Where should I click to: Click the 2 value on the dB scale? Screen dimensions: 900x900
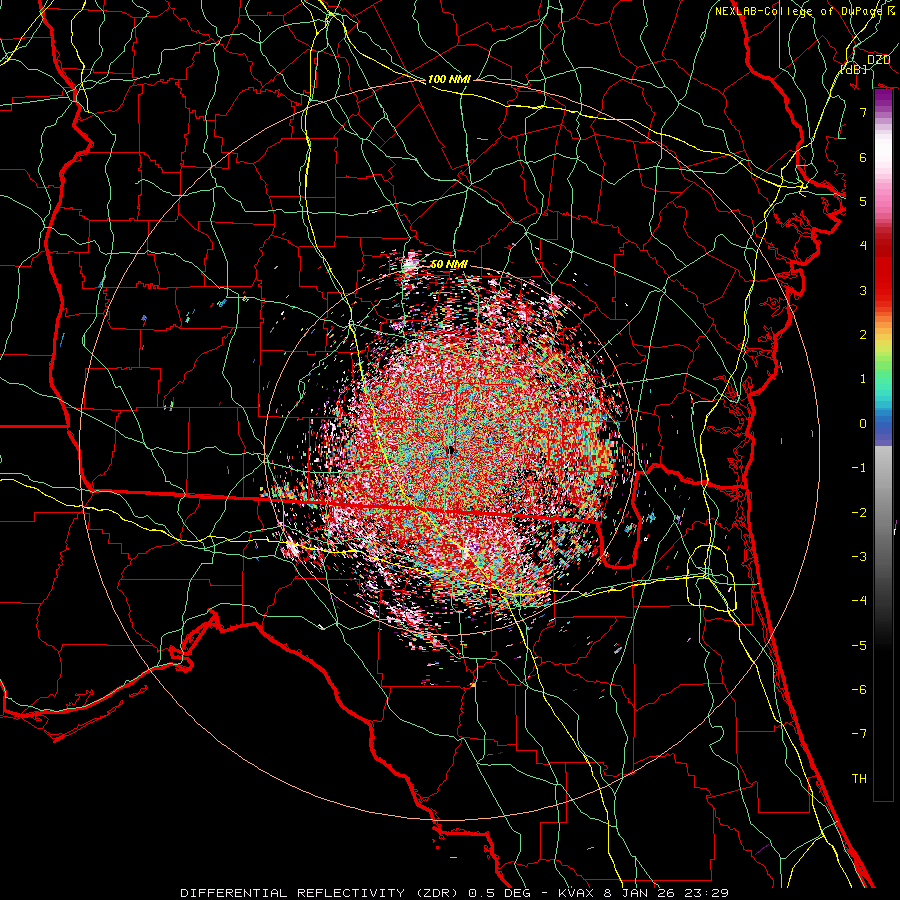[x=863, y=335]
